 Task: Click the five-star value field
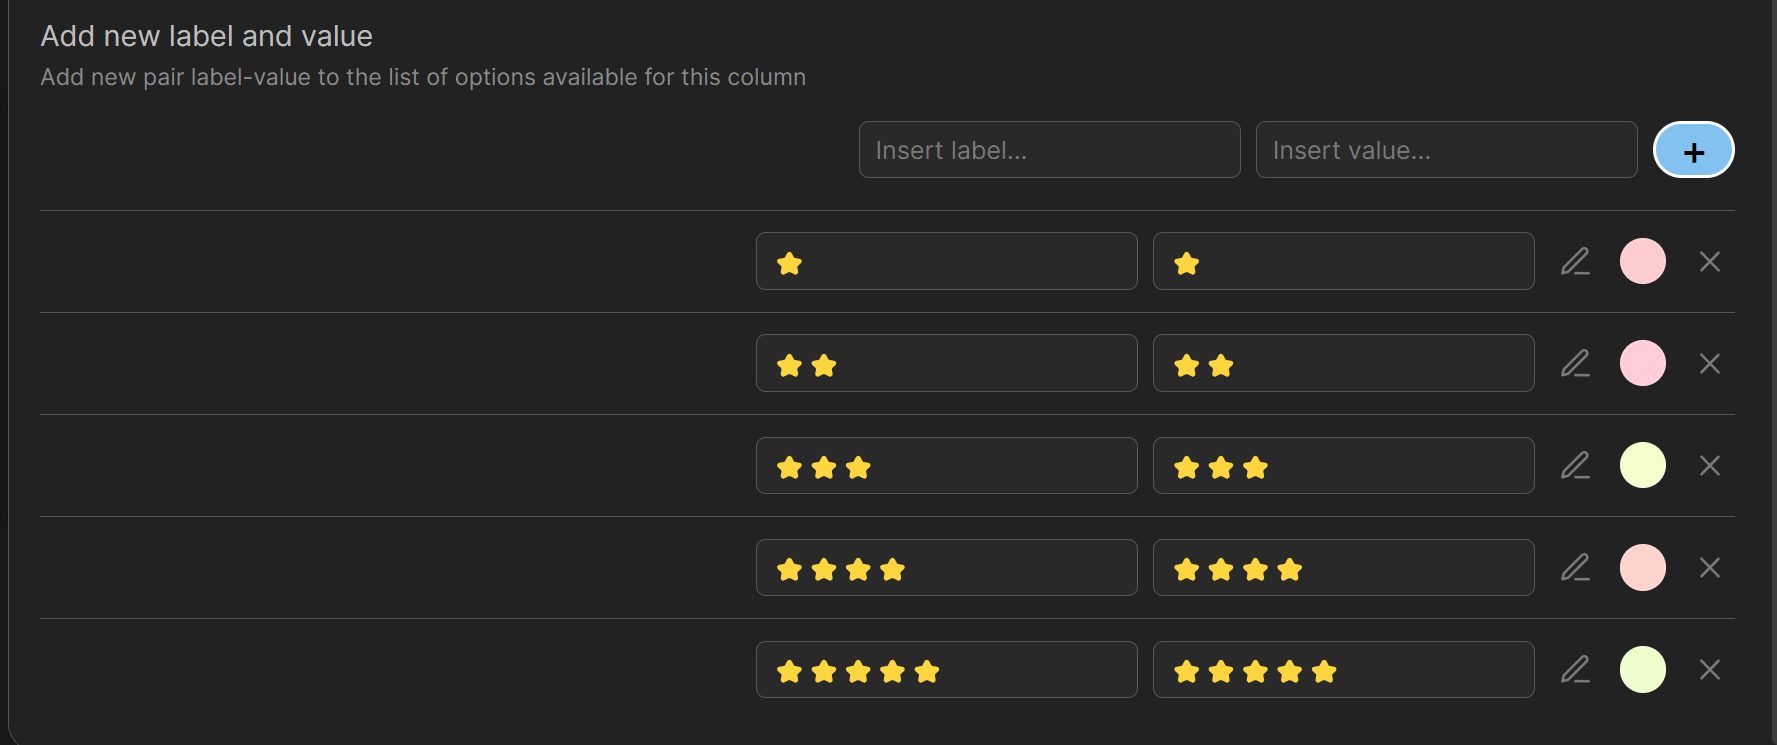(1343, 669)
